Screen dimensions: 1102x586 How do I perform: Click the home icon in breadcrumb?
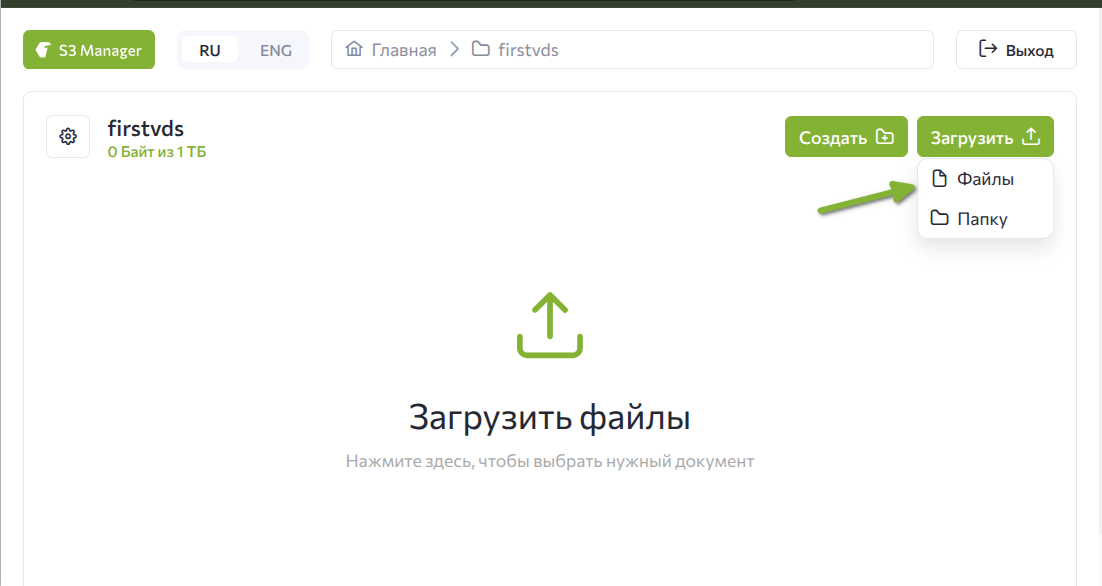click(353, 49)
